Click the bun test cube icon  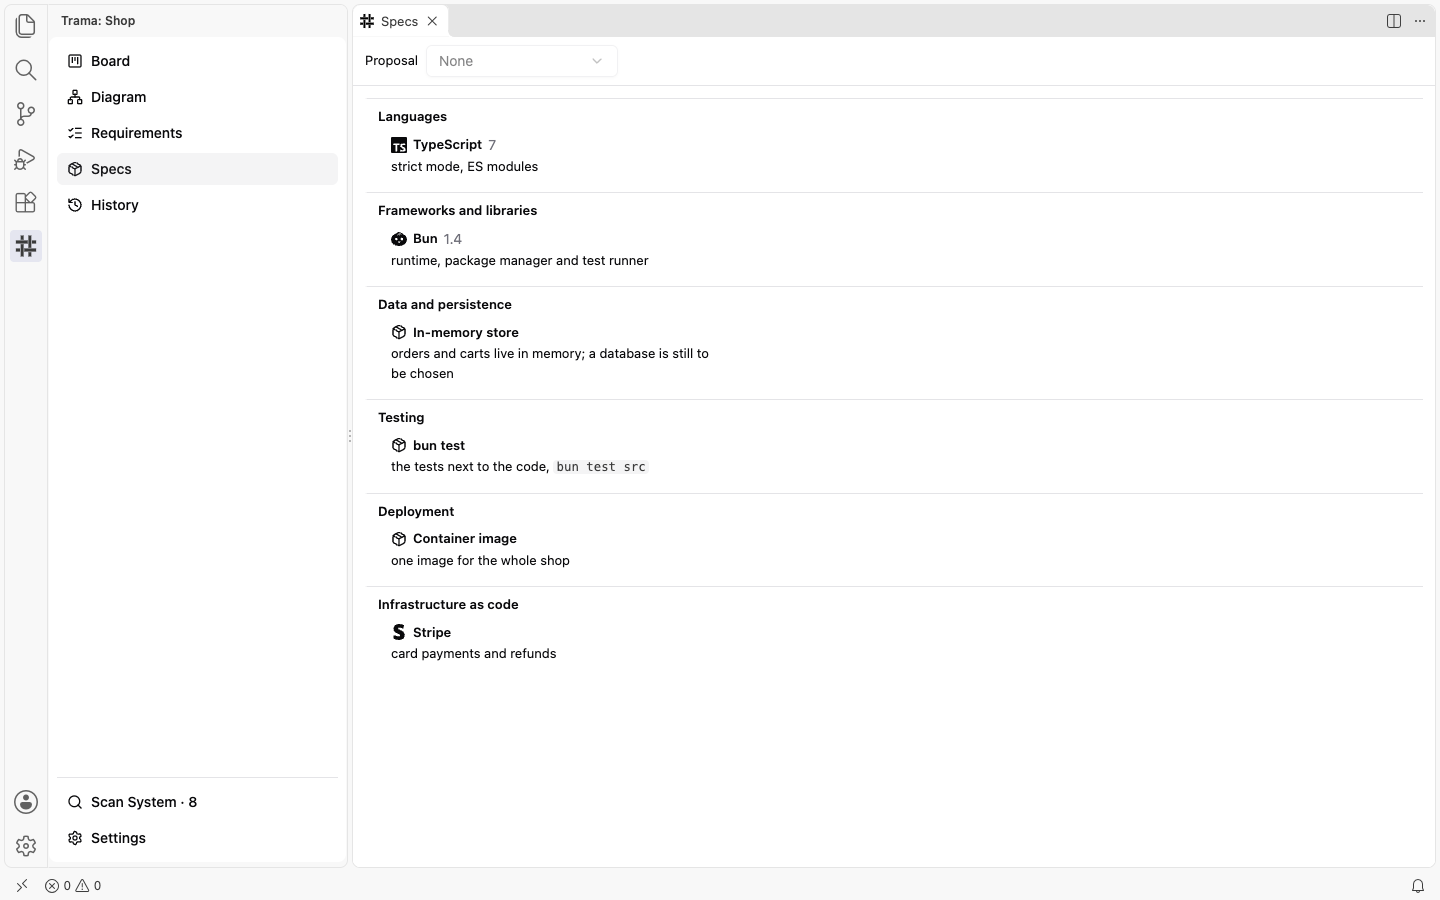click(399, 445)
